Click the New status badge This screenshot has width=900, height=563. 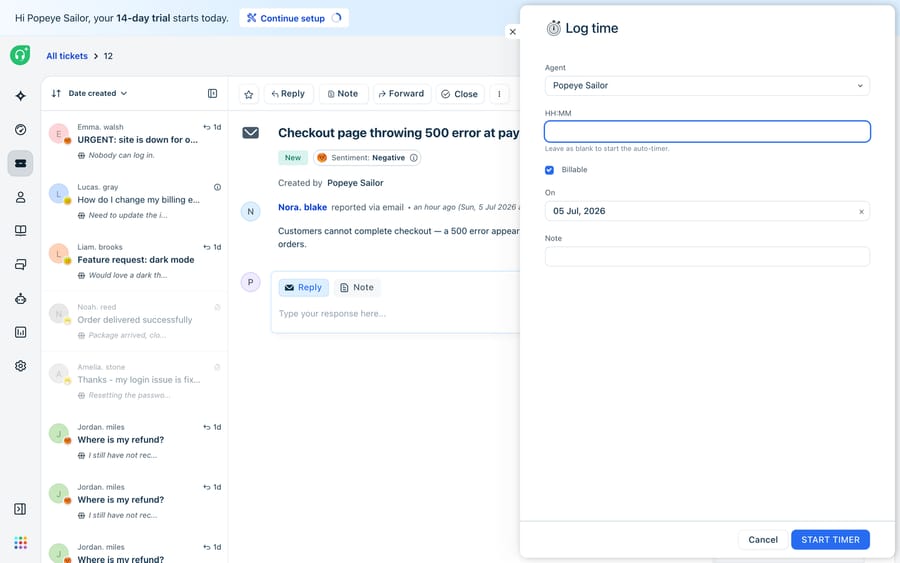pos(293,158)
